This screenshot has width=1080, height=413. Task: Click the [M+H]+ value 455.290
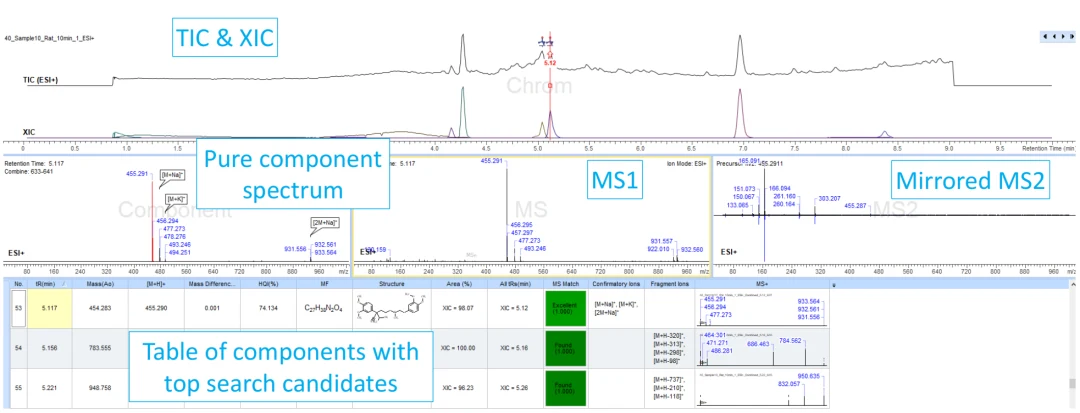tap(156, 308)
